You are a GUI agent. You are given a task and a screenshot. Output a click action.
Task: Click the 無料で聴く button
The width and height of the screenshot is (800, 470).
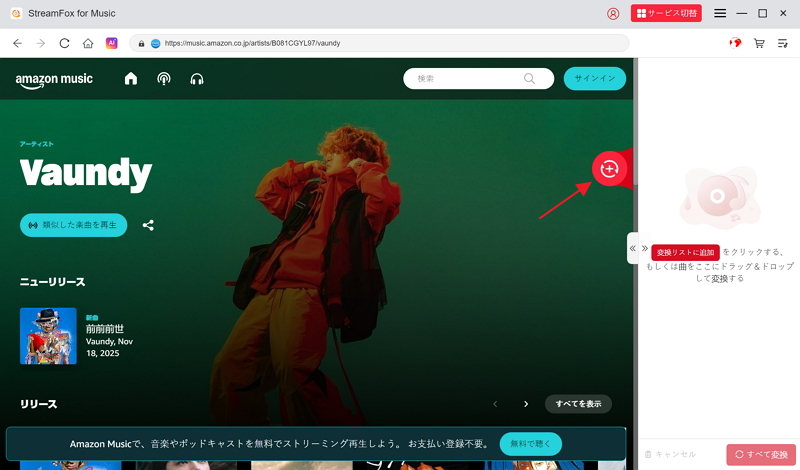pos(531,444)
